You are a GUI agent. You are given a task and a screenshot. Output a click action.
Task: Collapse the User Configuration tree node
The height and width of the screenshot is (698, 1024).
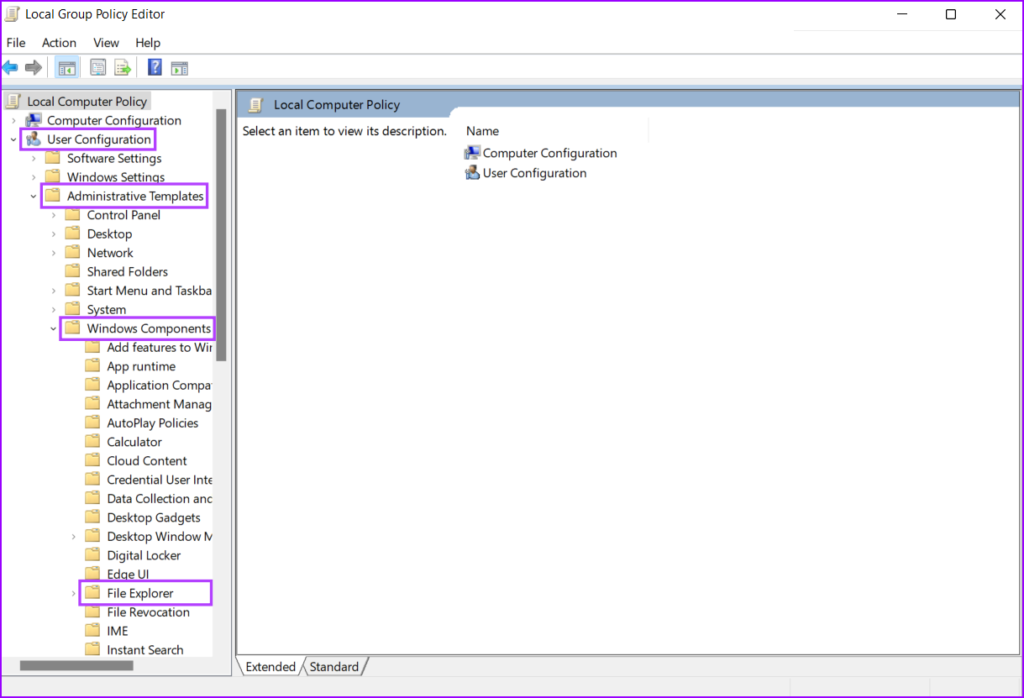(x=14, y=139)
